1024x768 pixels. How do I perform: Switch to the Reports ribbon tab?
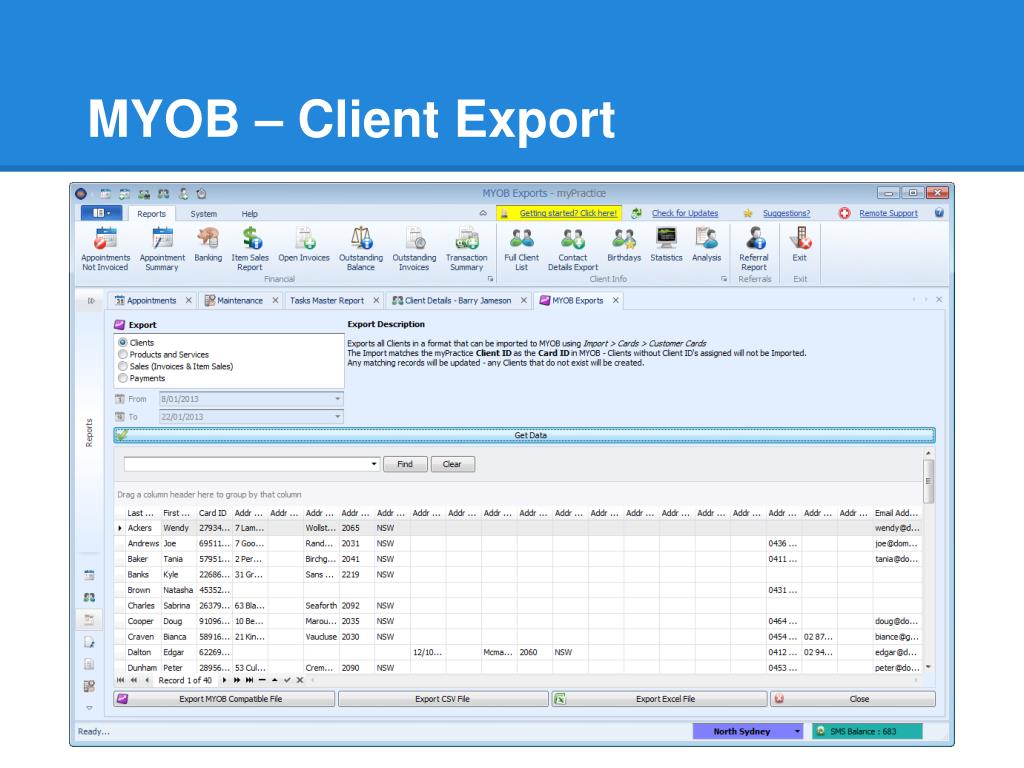click(x=152, y=214)
